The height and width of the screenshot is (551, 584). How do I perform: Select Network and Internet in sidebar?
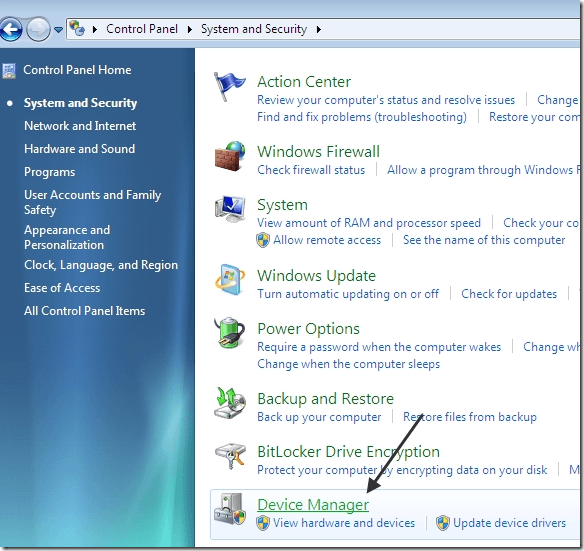80,126
